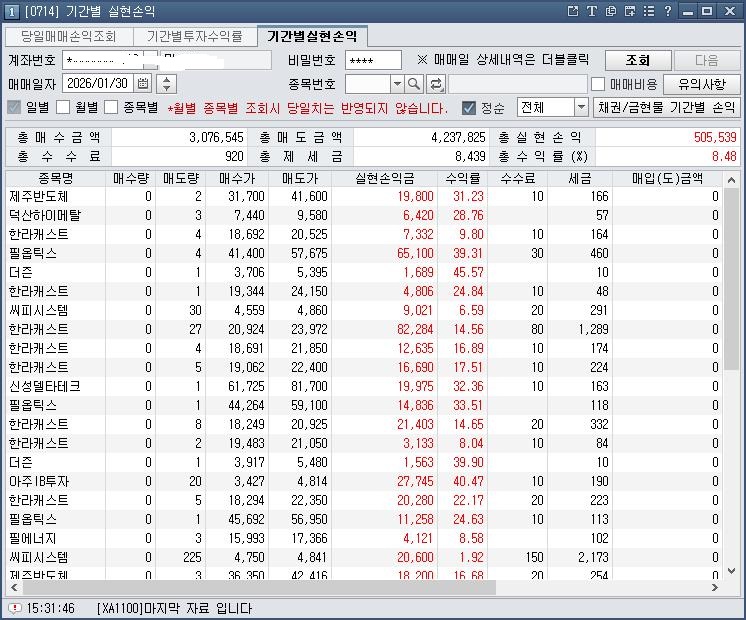Click the magnifier search icon by 종목번호

click(x=414, y=84)
